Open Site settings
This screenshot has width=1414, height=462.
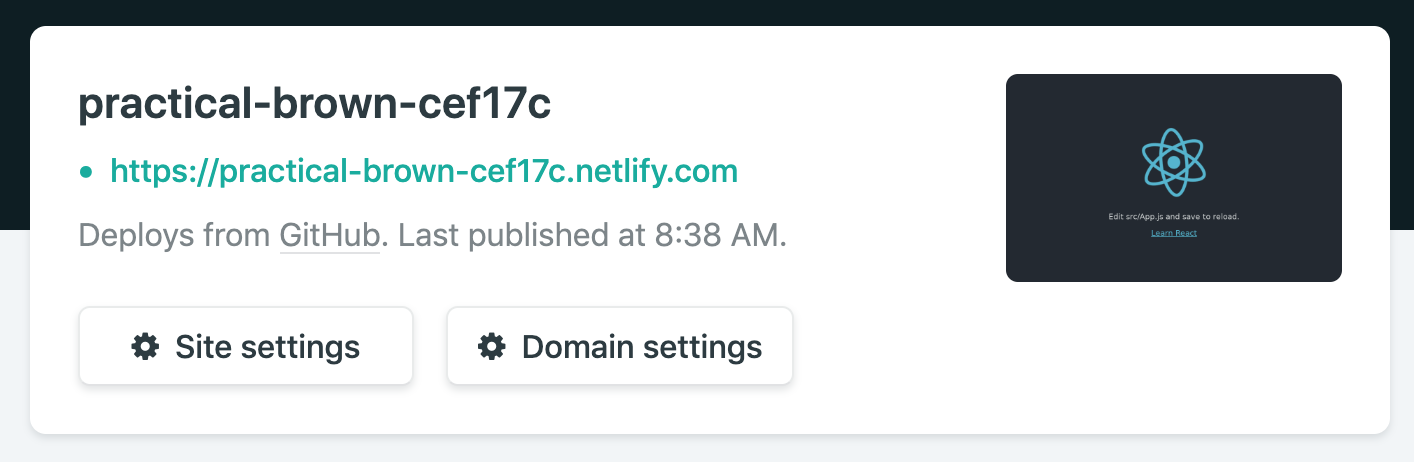click(x=246, y=346)
